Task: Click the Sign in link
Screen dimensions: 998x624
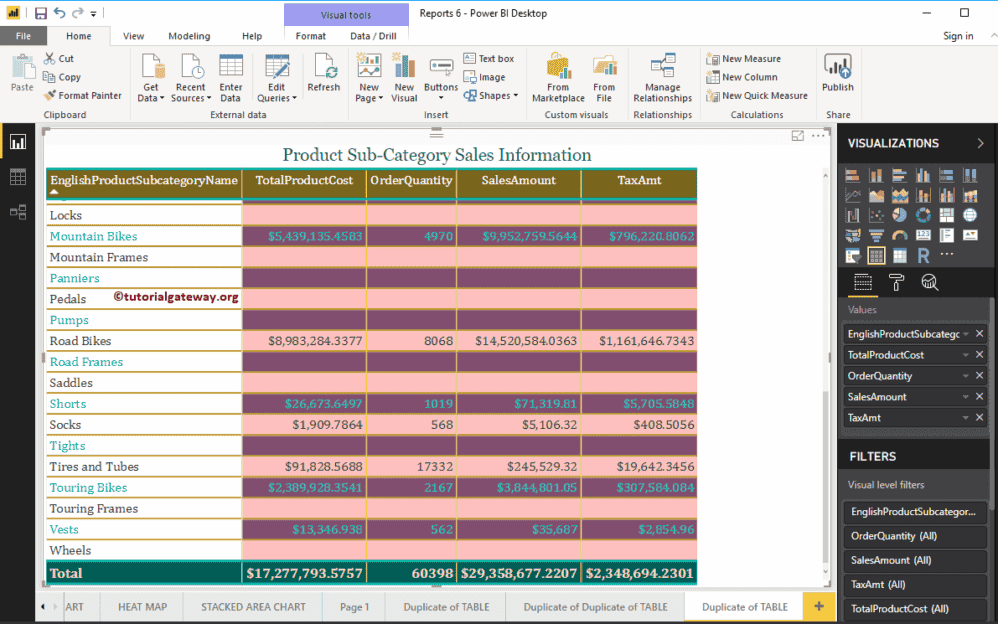Action: [x=958, y=35]
